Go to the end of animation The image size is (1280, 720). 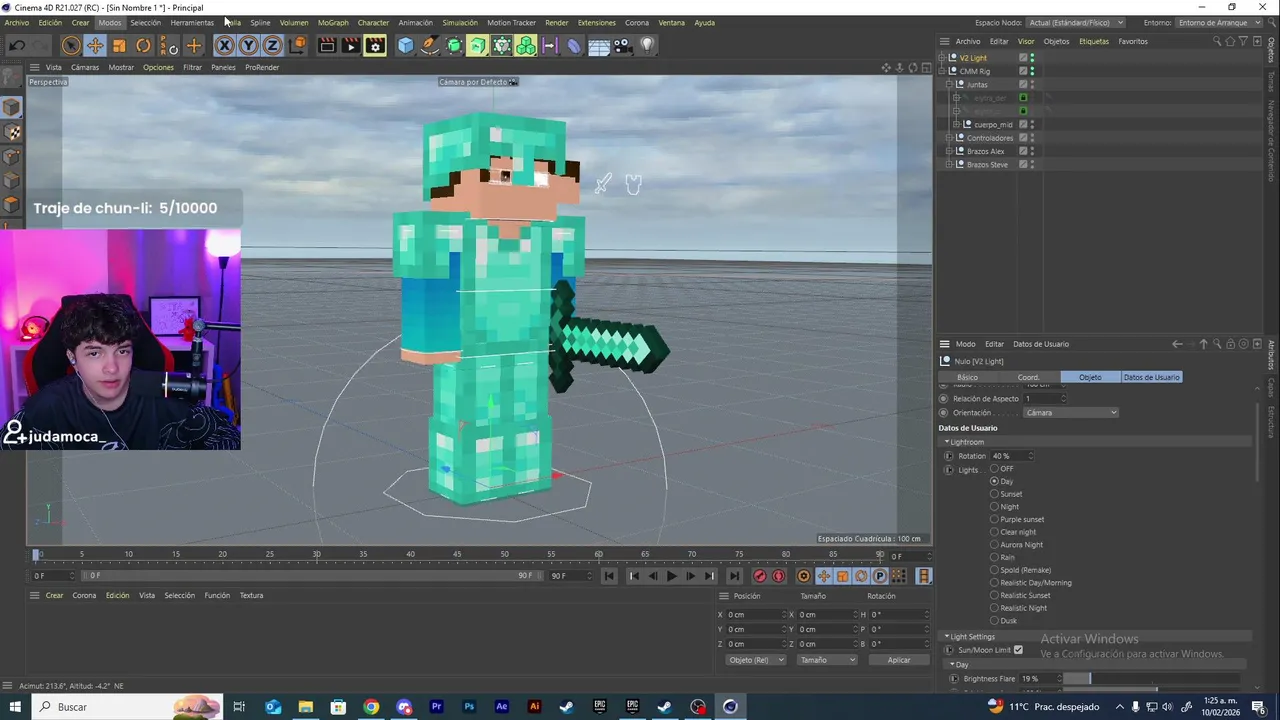(x=734, y=576)
